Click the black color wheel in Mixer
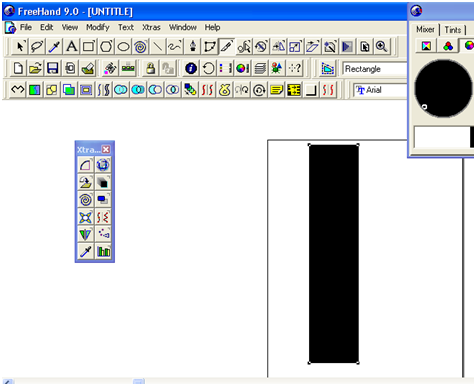This screenshot has width=476, height=386. click(443, 88)
